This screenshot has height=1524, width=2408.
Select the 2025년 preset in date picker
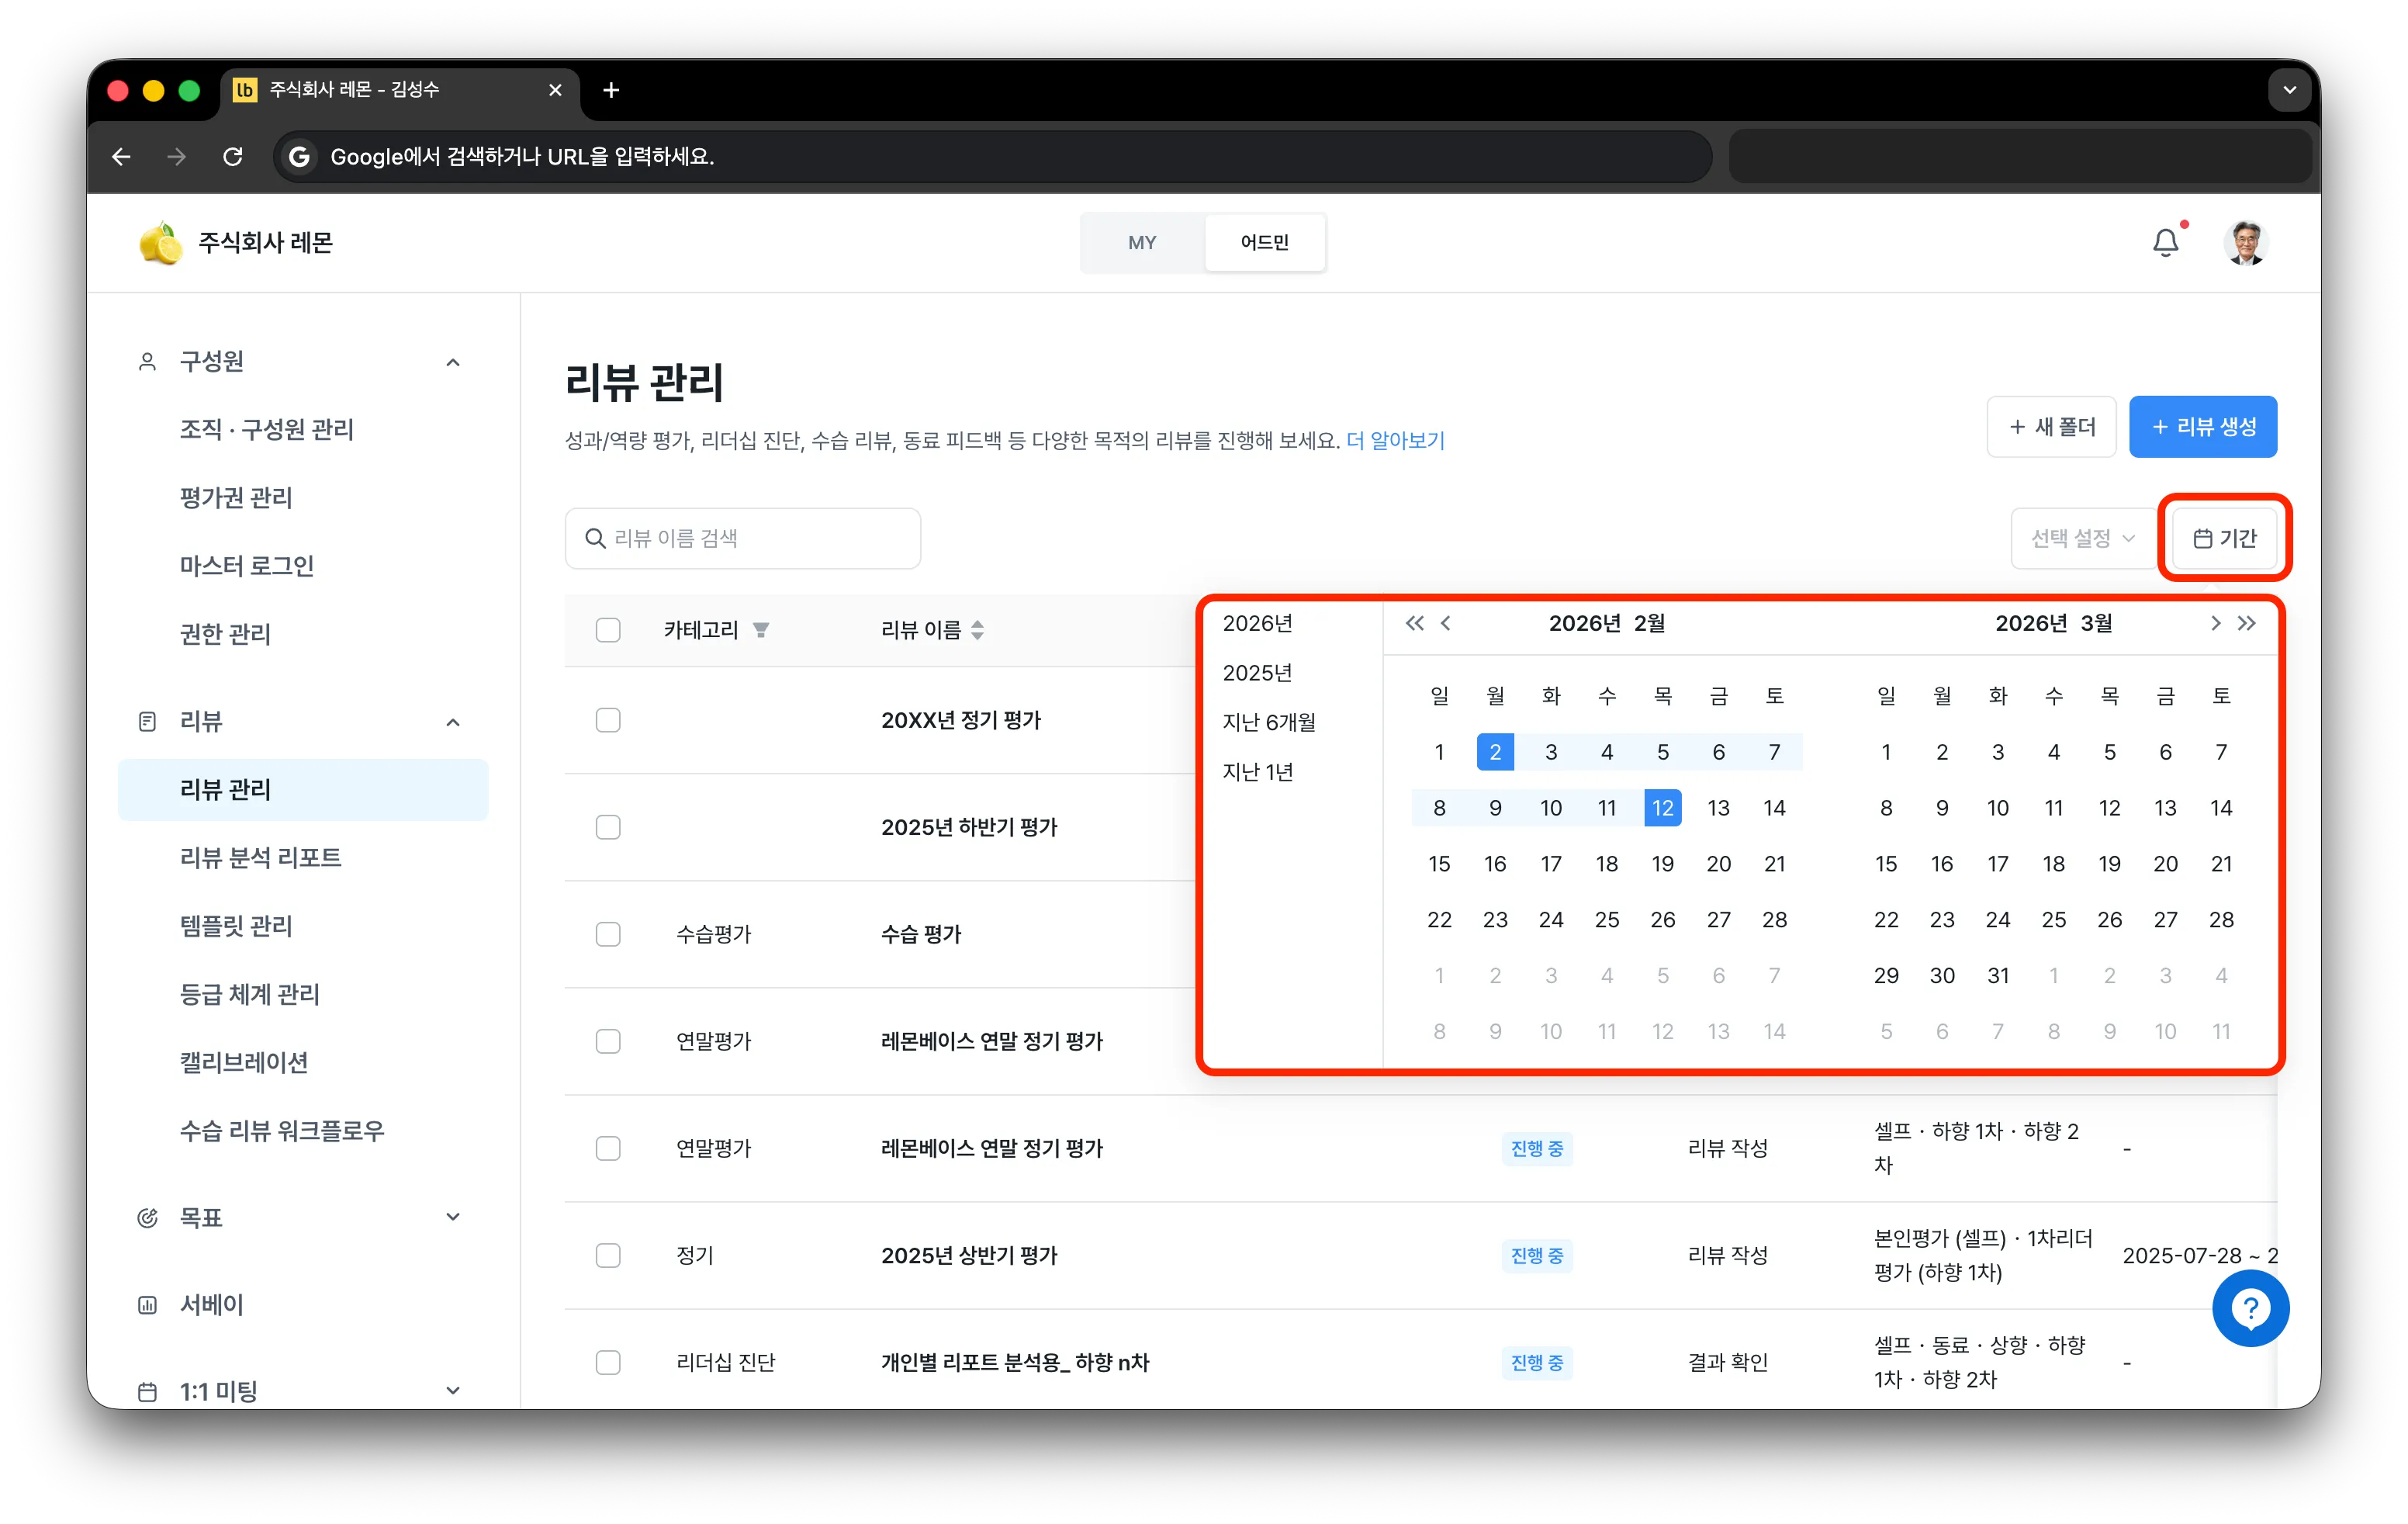coord(1257,673)
